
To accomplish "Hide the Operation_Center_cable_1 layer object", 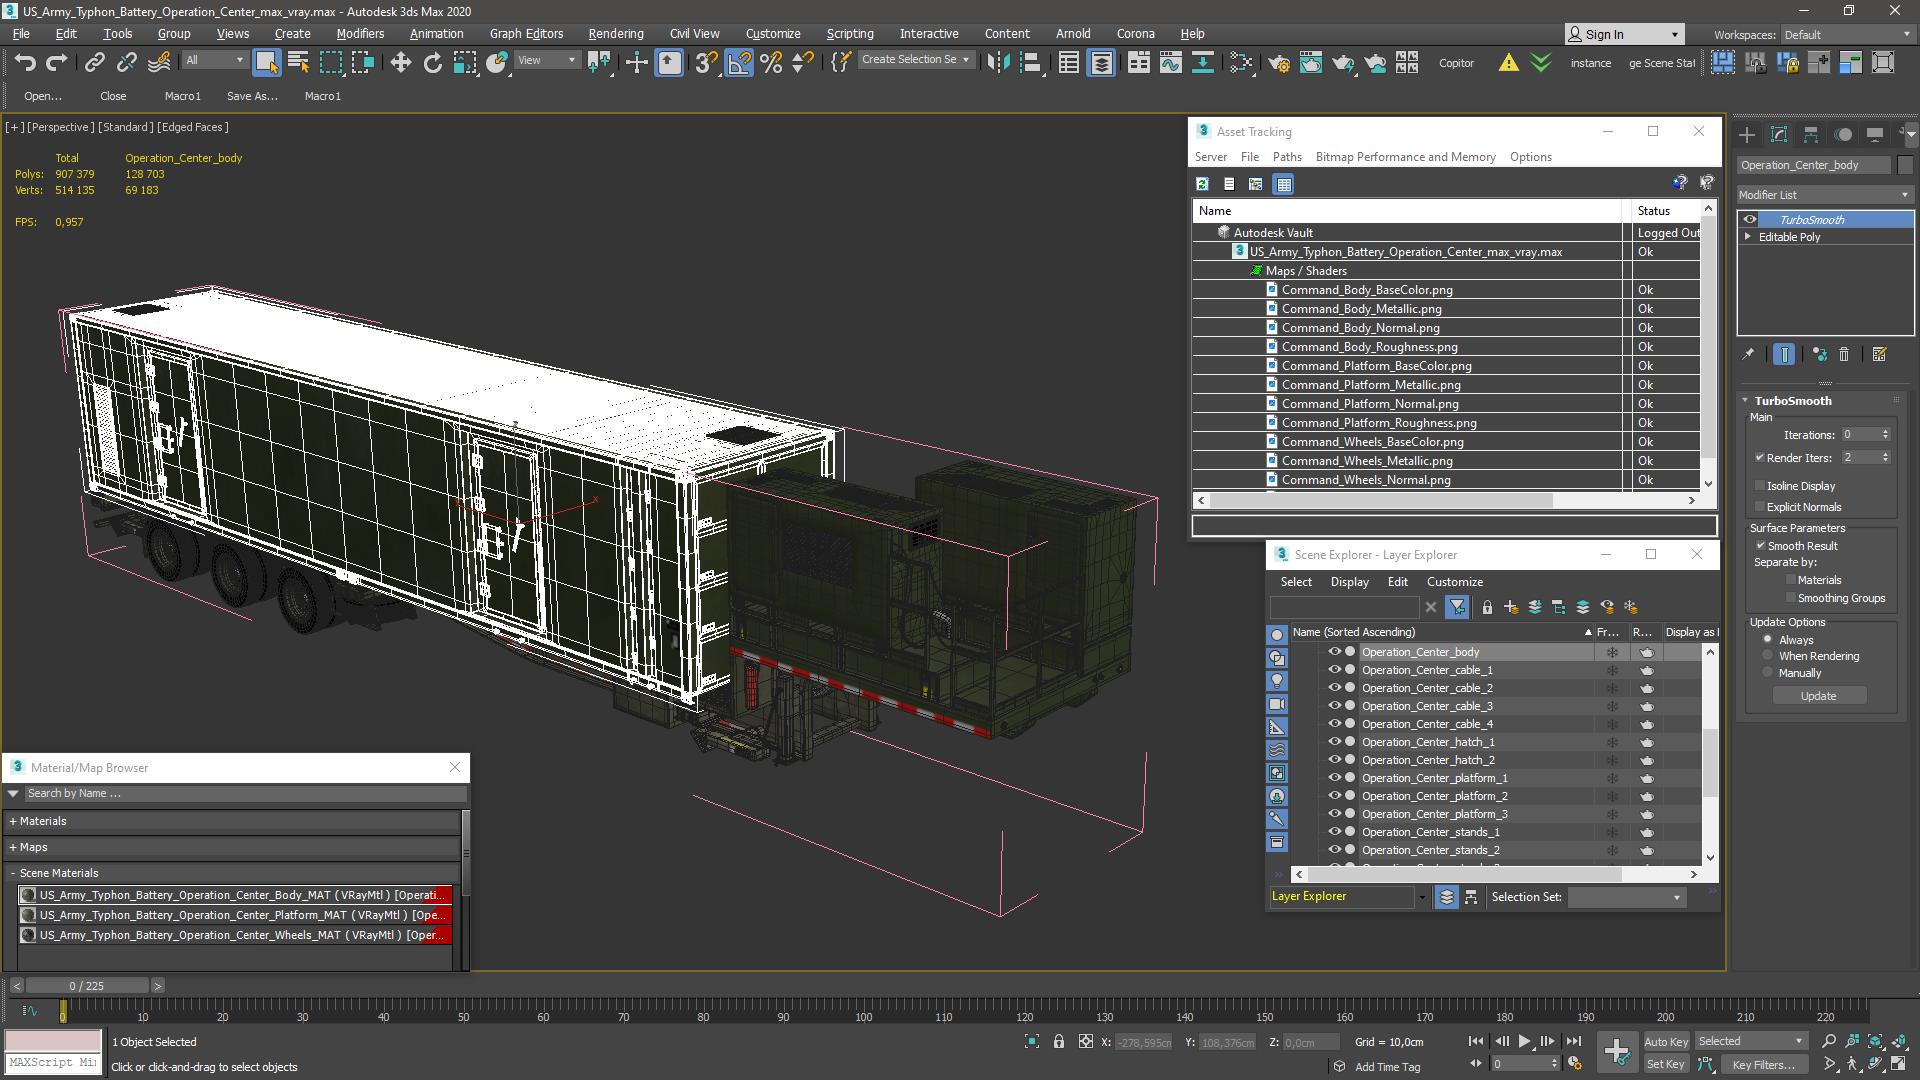I will [1333, 670].
